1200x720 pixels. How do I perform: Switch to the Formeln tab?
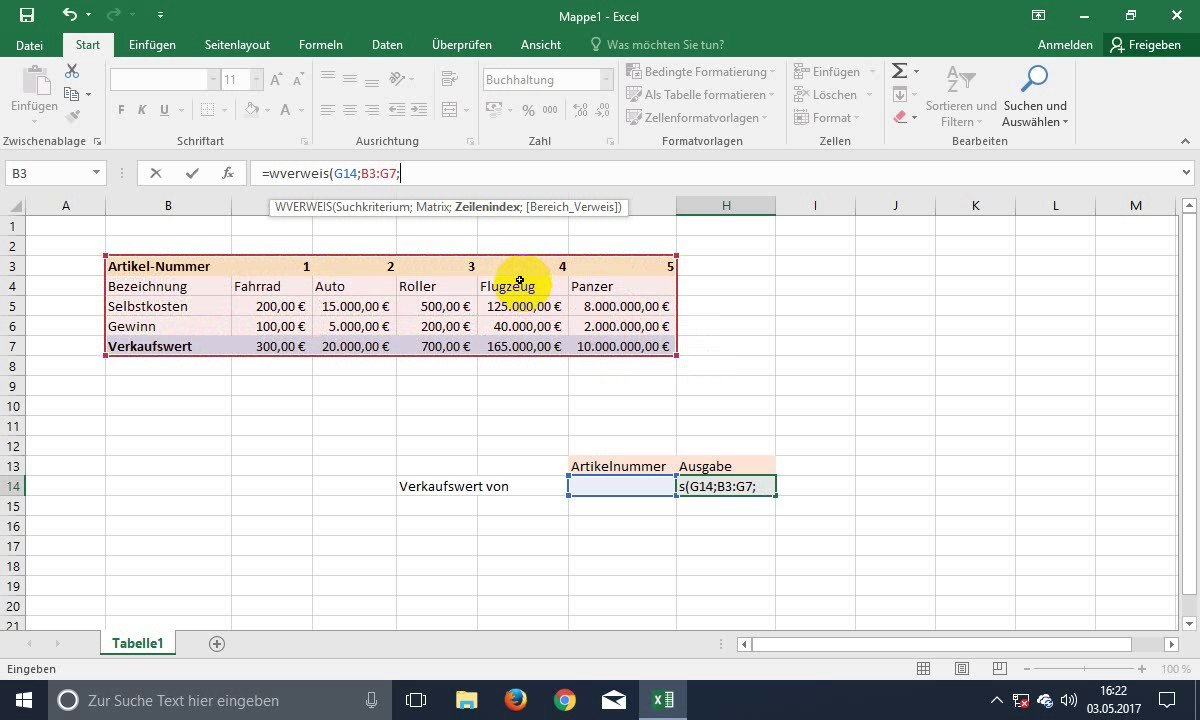(320, 45)
